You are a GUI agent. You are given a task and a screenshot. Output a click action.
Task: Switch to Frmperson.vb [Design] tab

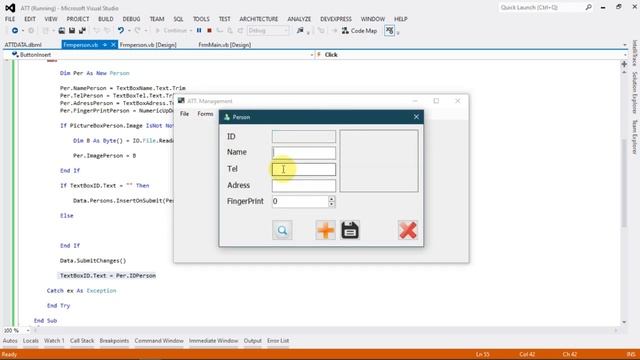148,45
